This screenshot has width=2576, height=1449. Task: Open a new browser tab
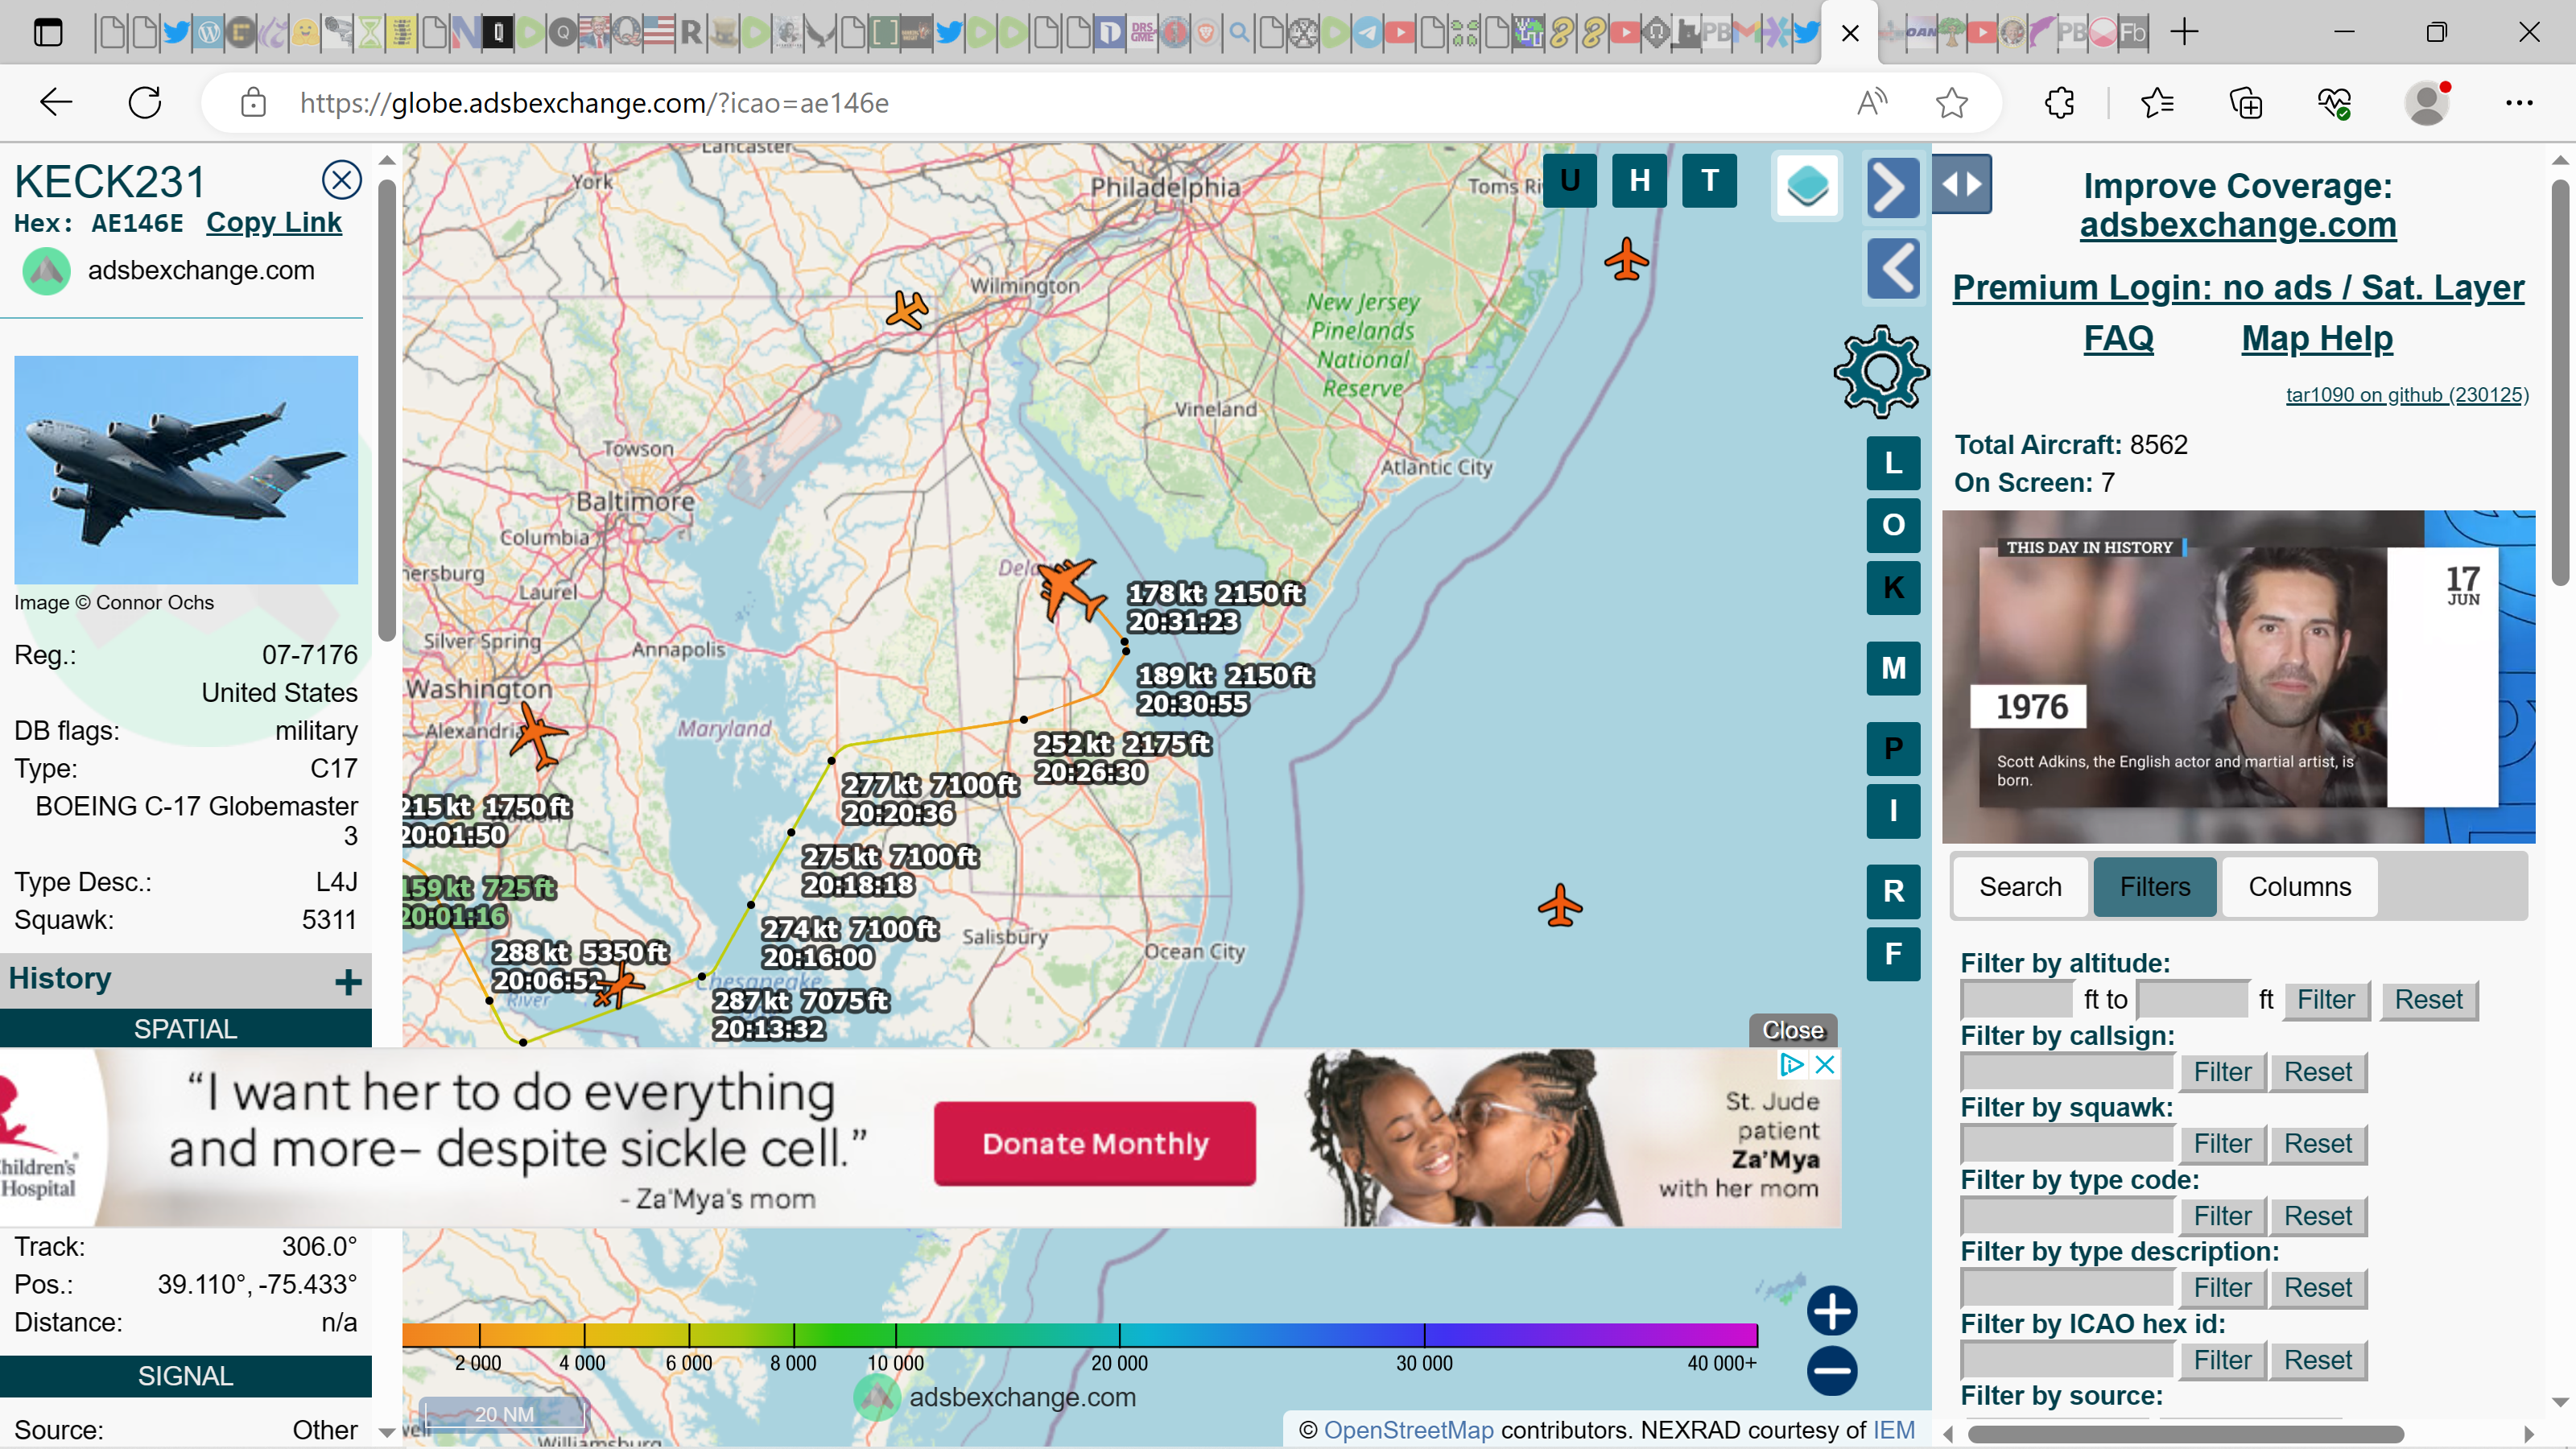point(2185,32)
